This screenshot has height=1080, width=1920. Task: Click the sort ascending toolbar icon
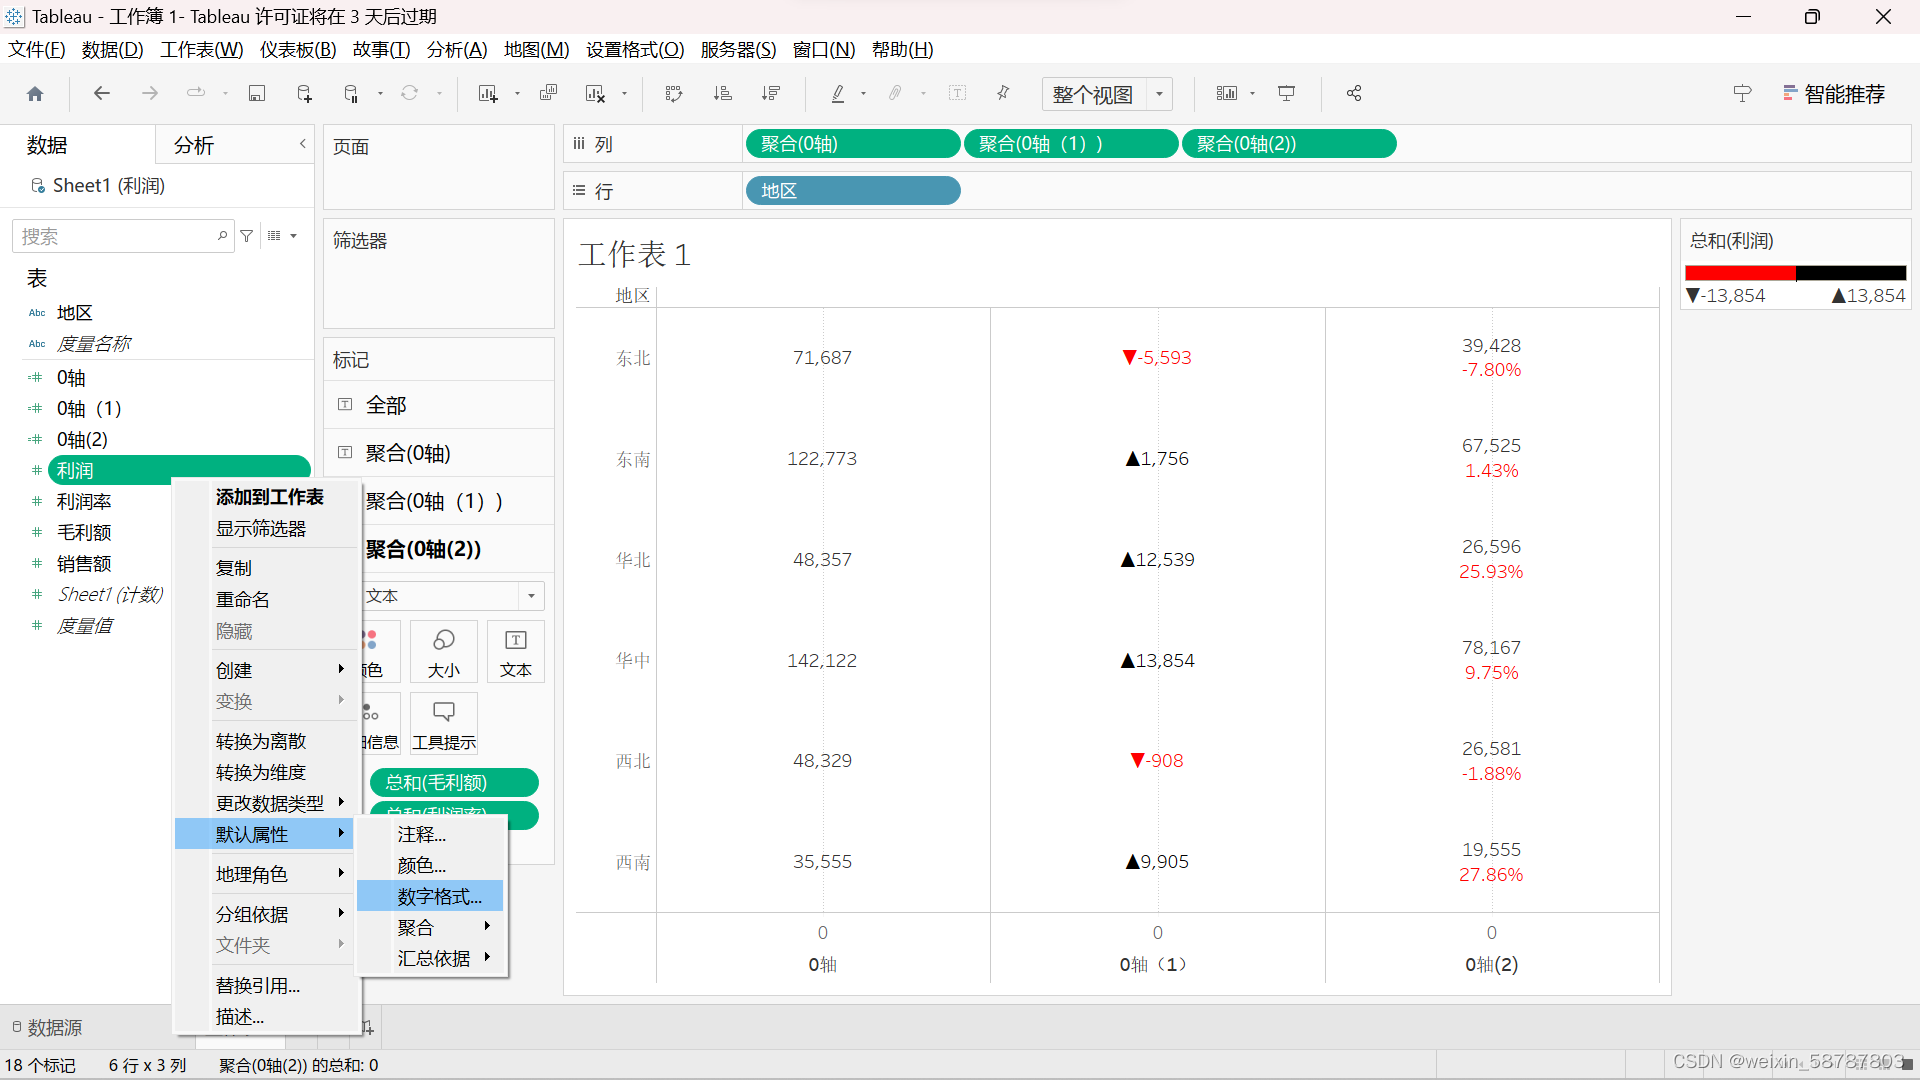pyautogui.click(x=722, y=94)
